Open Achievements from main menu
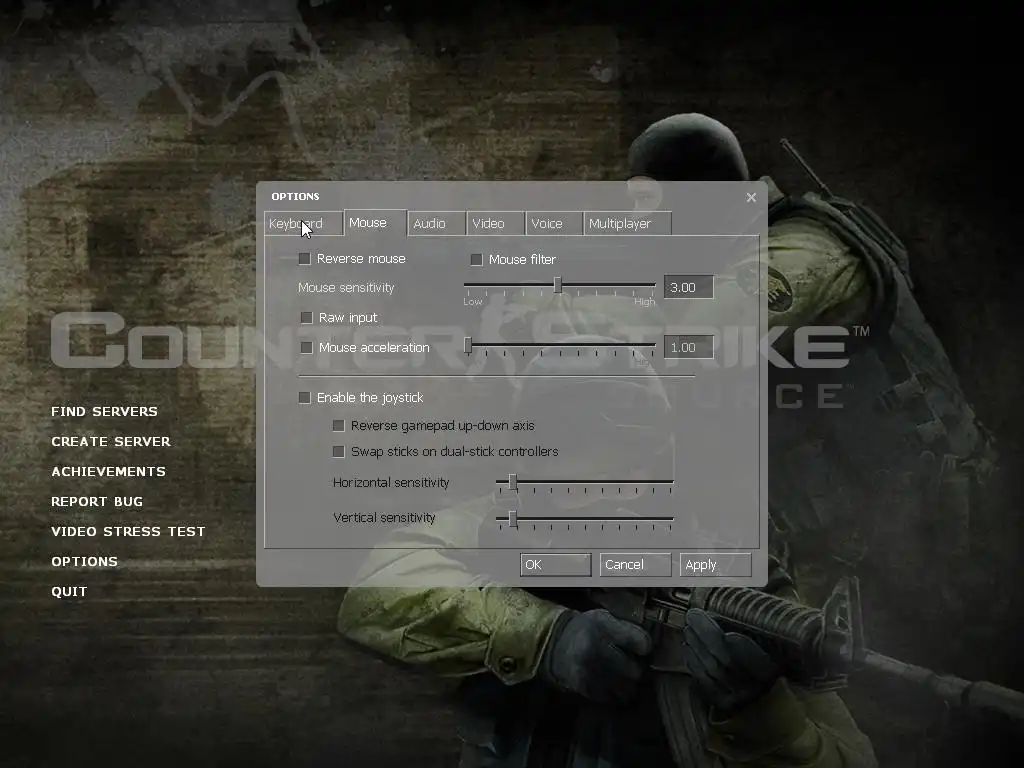 click(x=108, y=472)
